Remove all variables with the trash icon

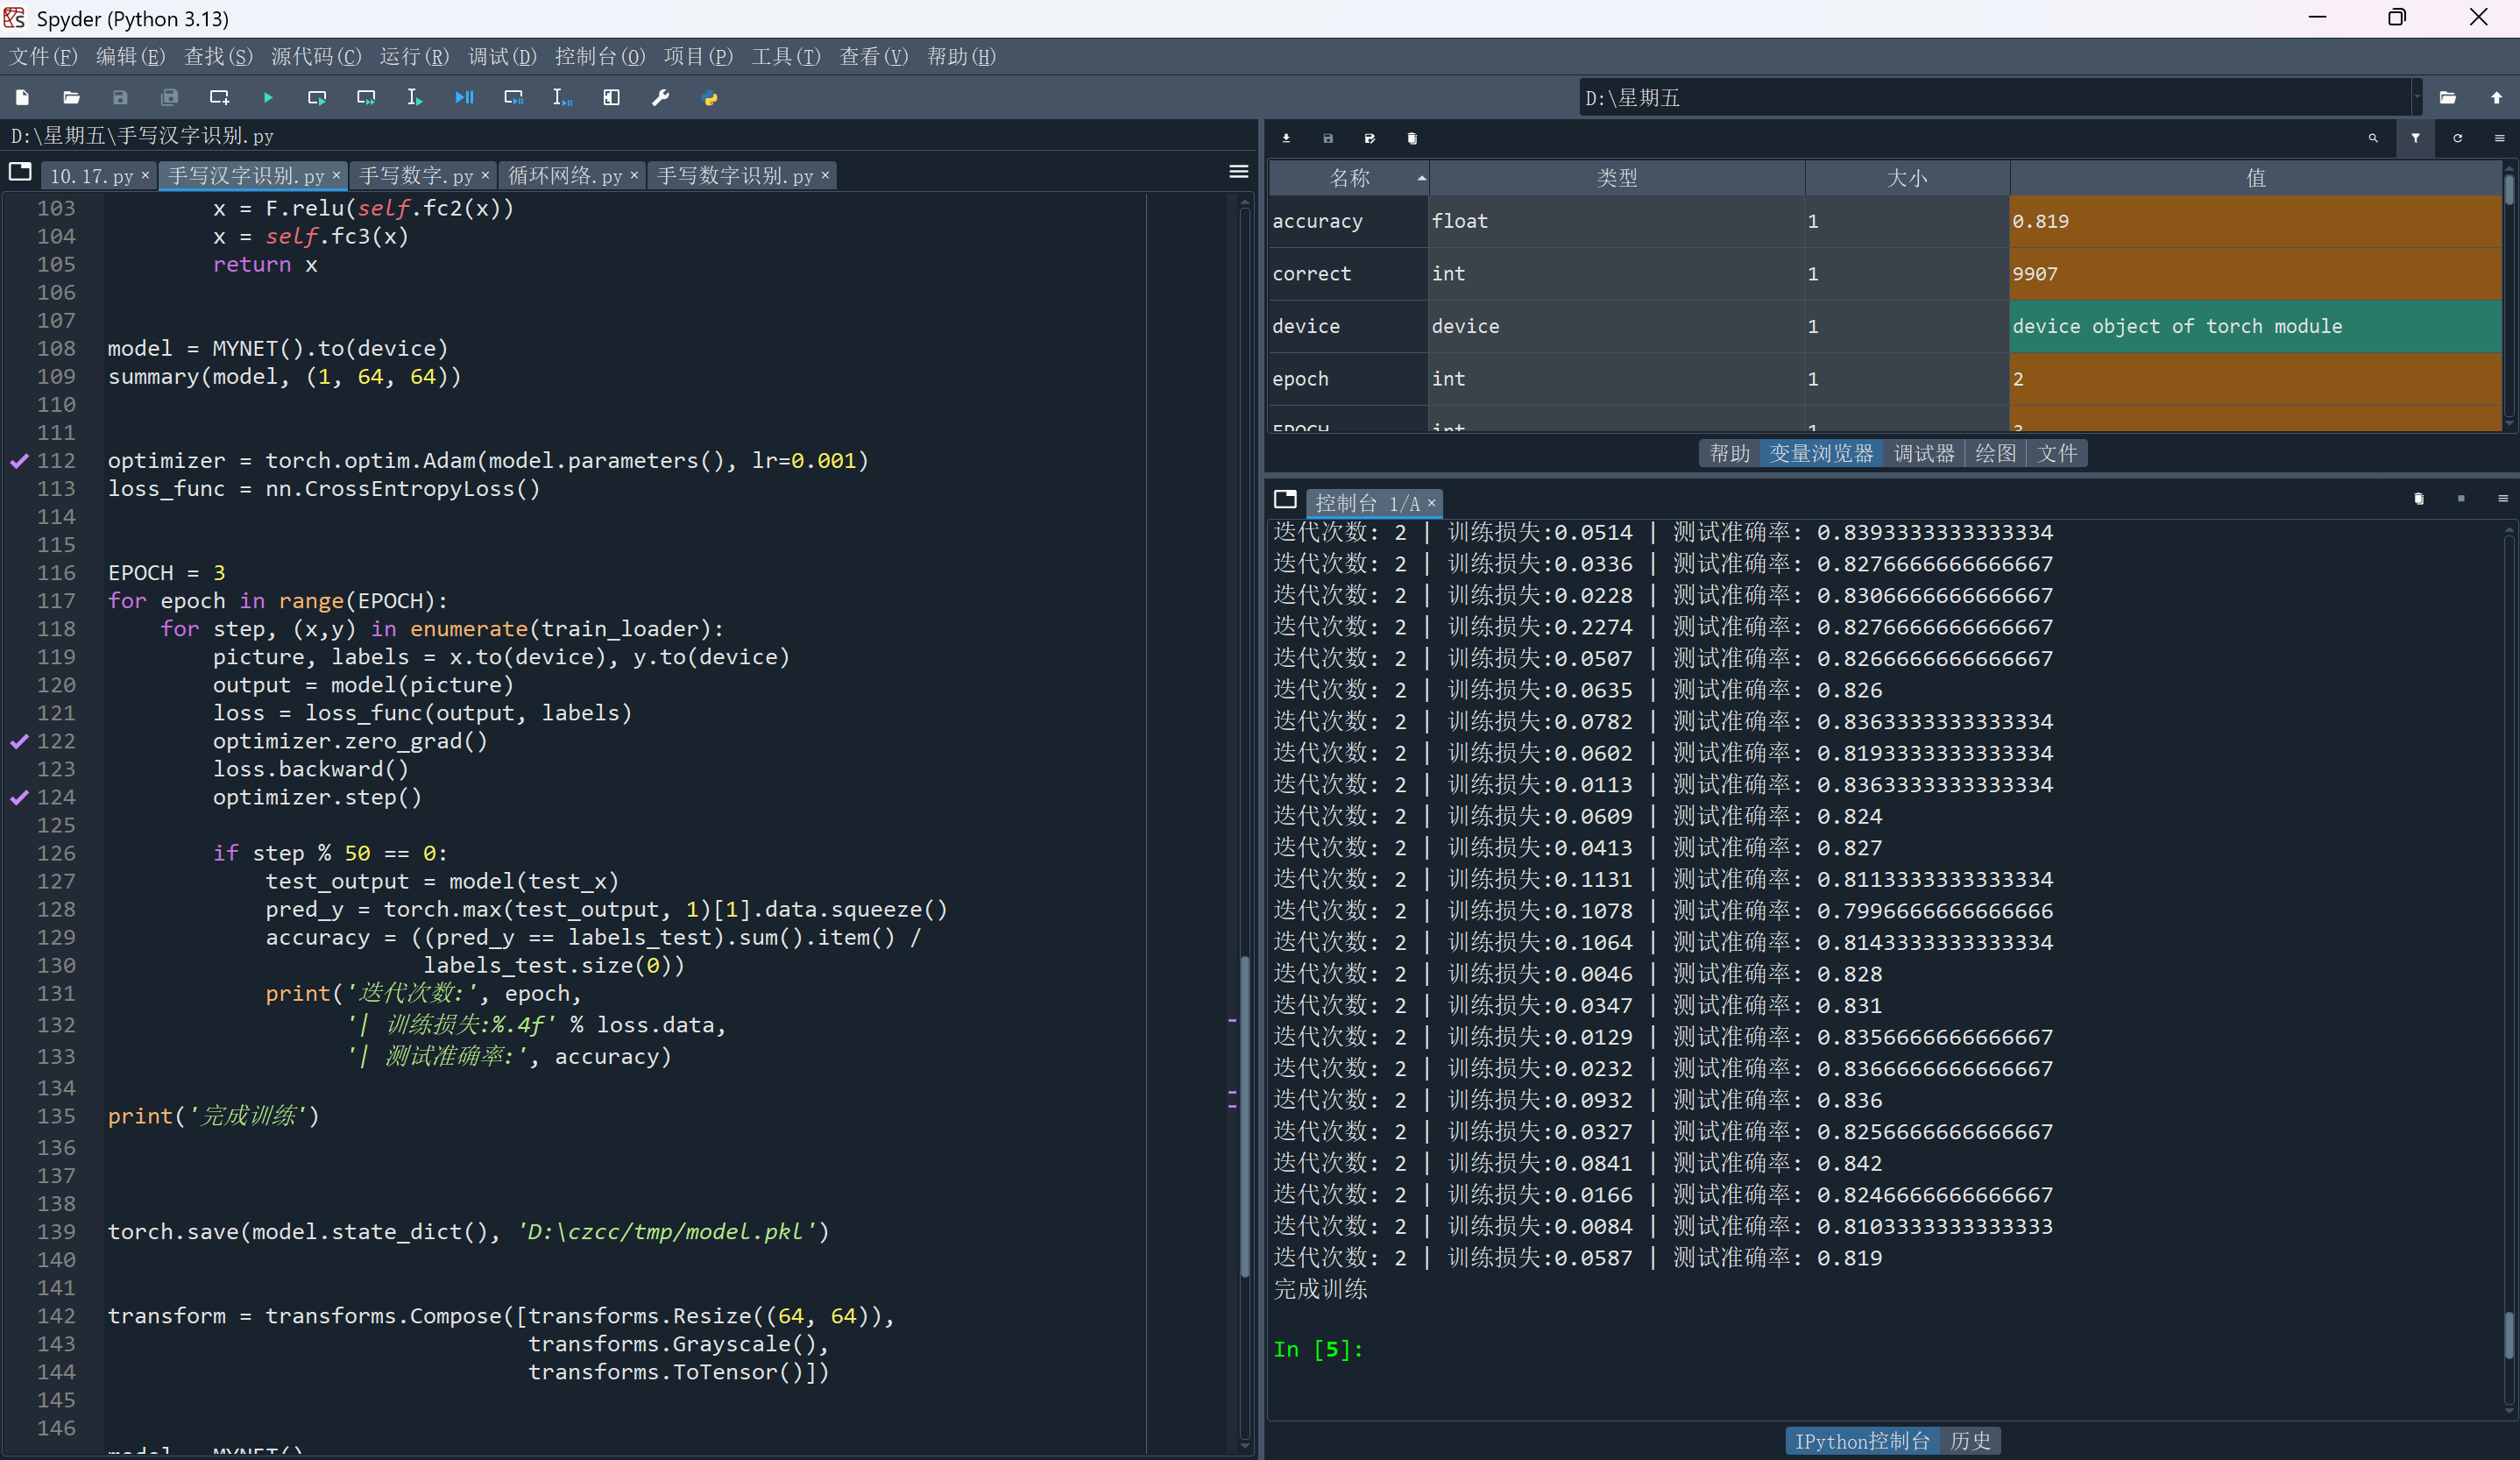coord(1412,139)
